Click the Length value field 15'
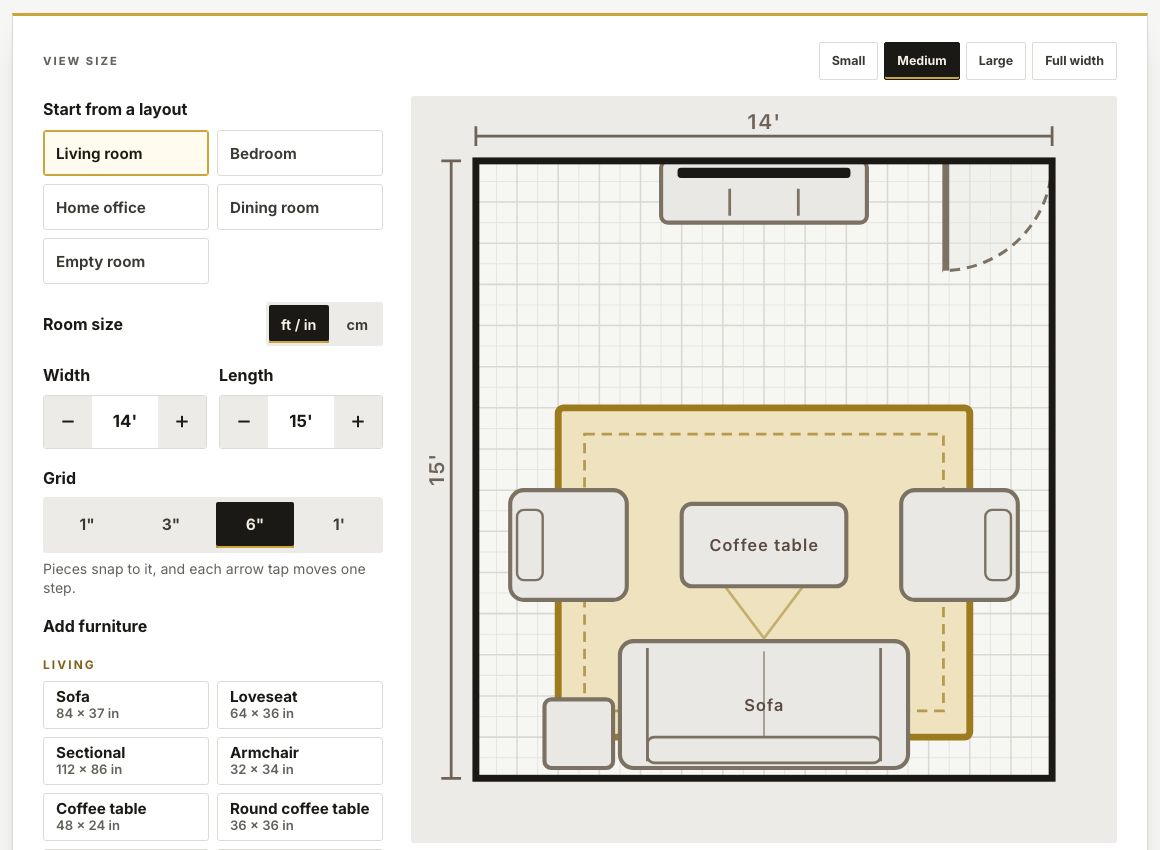The image size is (1160, 850). [300, 422]
